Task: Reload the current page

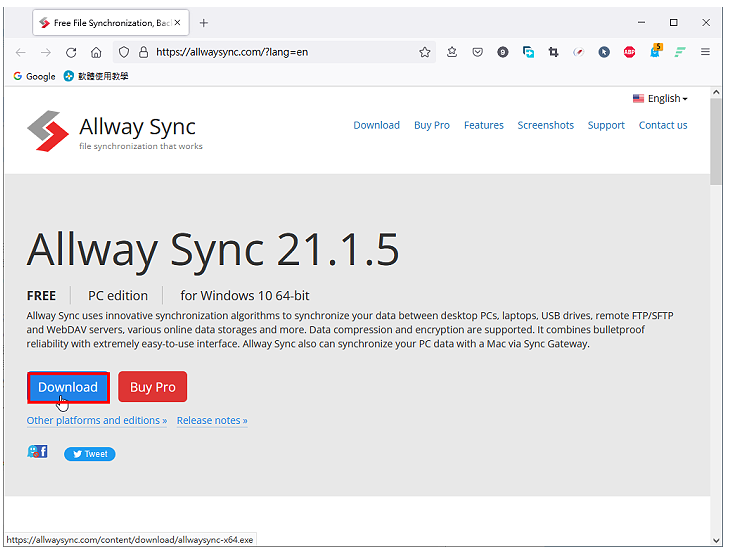Action: pos(71,53)
